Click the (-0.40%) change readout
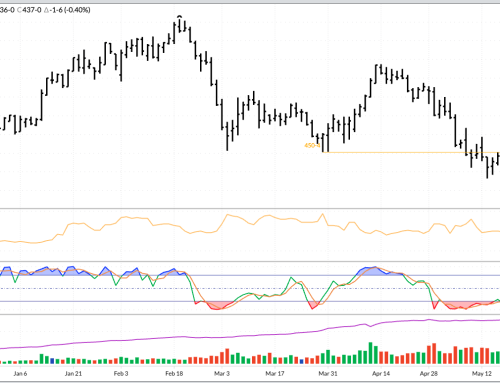The height and width of the screenshot is (383, 500). [x=77, y=10]
